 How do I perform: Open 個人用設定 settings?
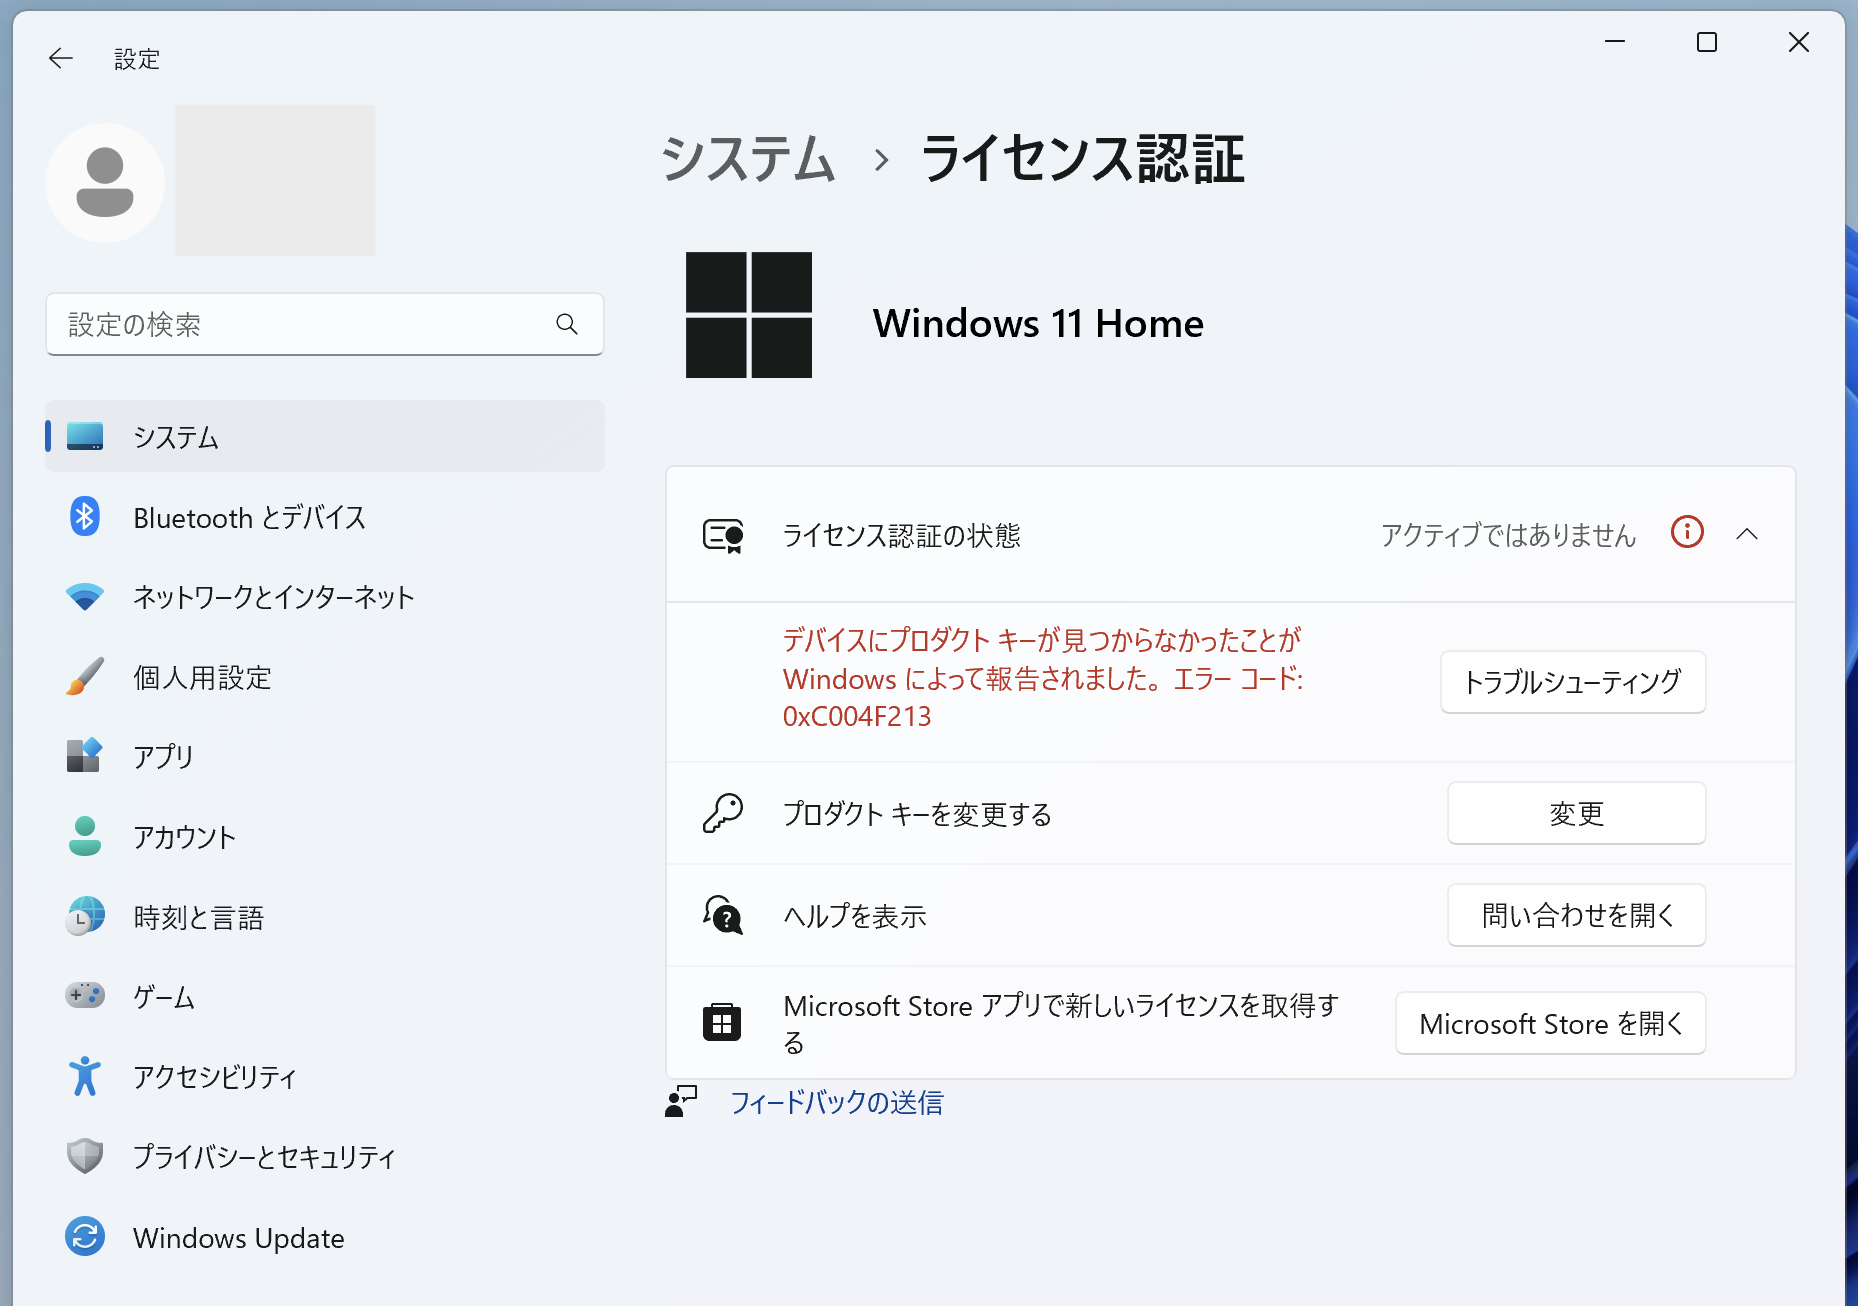325,677
